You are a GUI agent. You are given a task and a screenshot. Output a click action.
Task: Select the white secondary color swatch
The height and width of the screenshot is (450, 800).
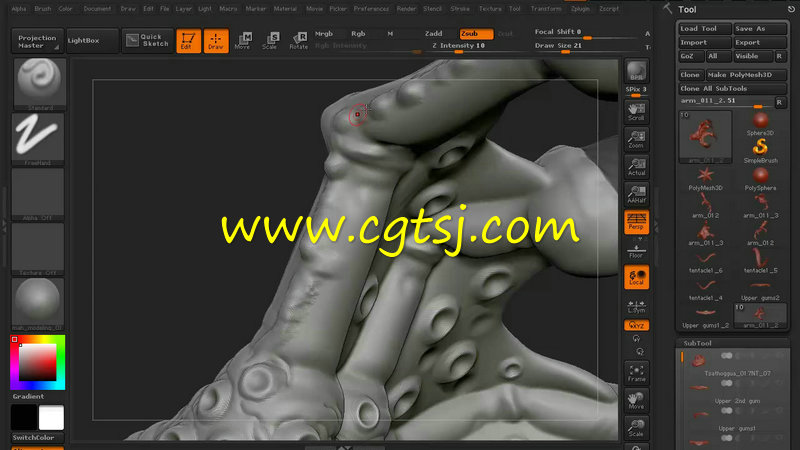click(51, 417)
